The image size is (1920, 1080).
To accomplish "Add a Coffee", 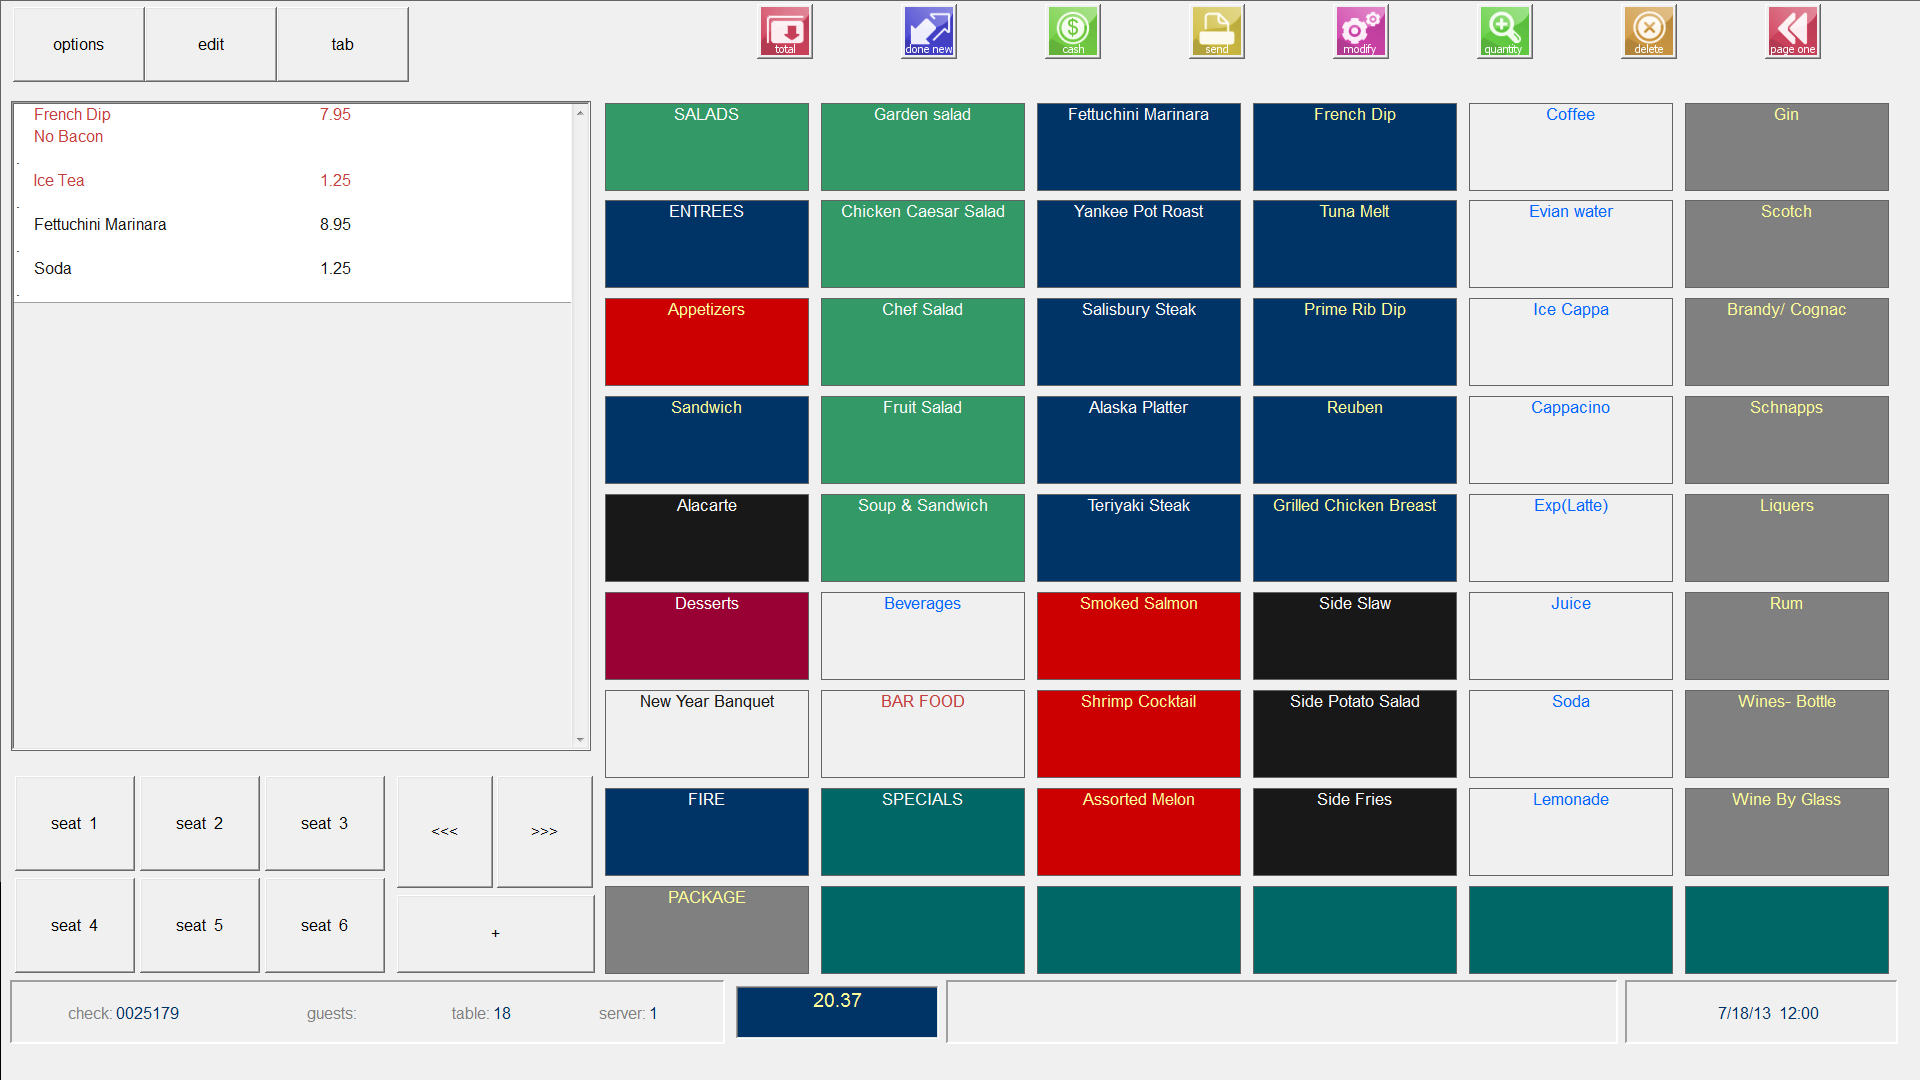I will pyautogui.click(x=1571, y=147).
